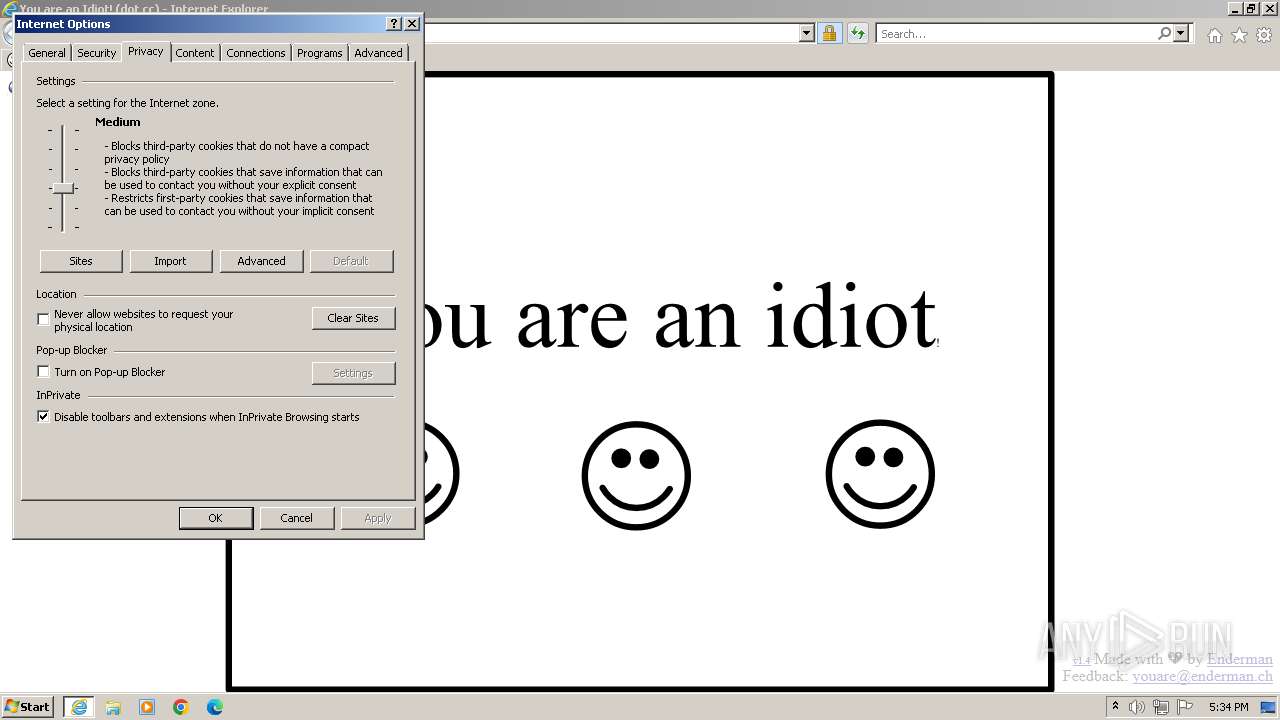Viewport: 1280px width, 720px height.
Task: Show hidden tray icons arrow
Action: pos(1115,707)
